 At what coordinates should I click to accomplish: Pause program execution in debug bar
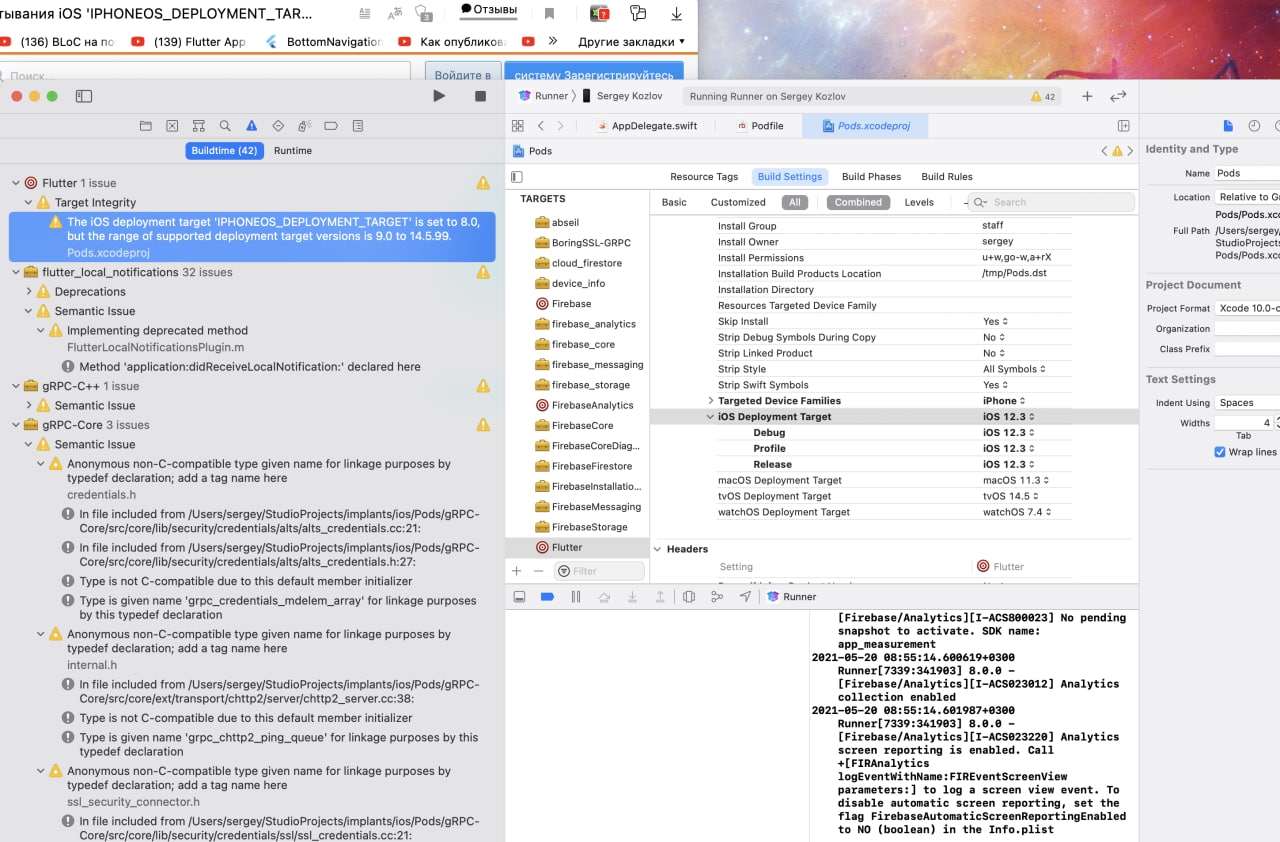(575, 597)
